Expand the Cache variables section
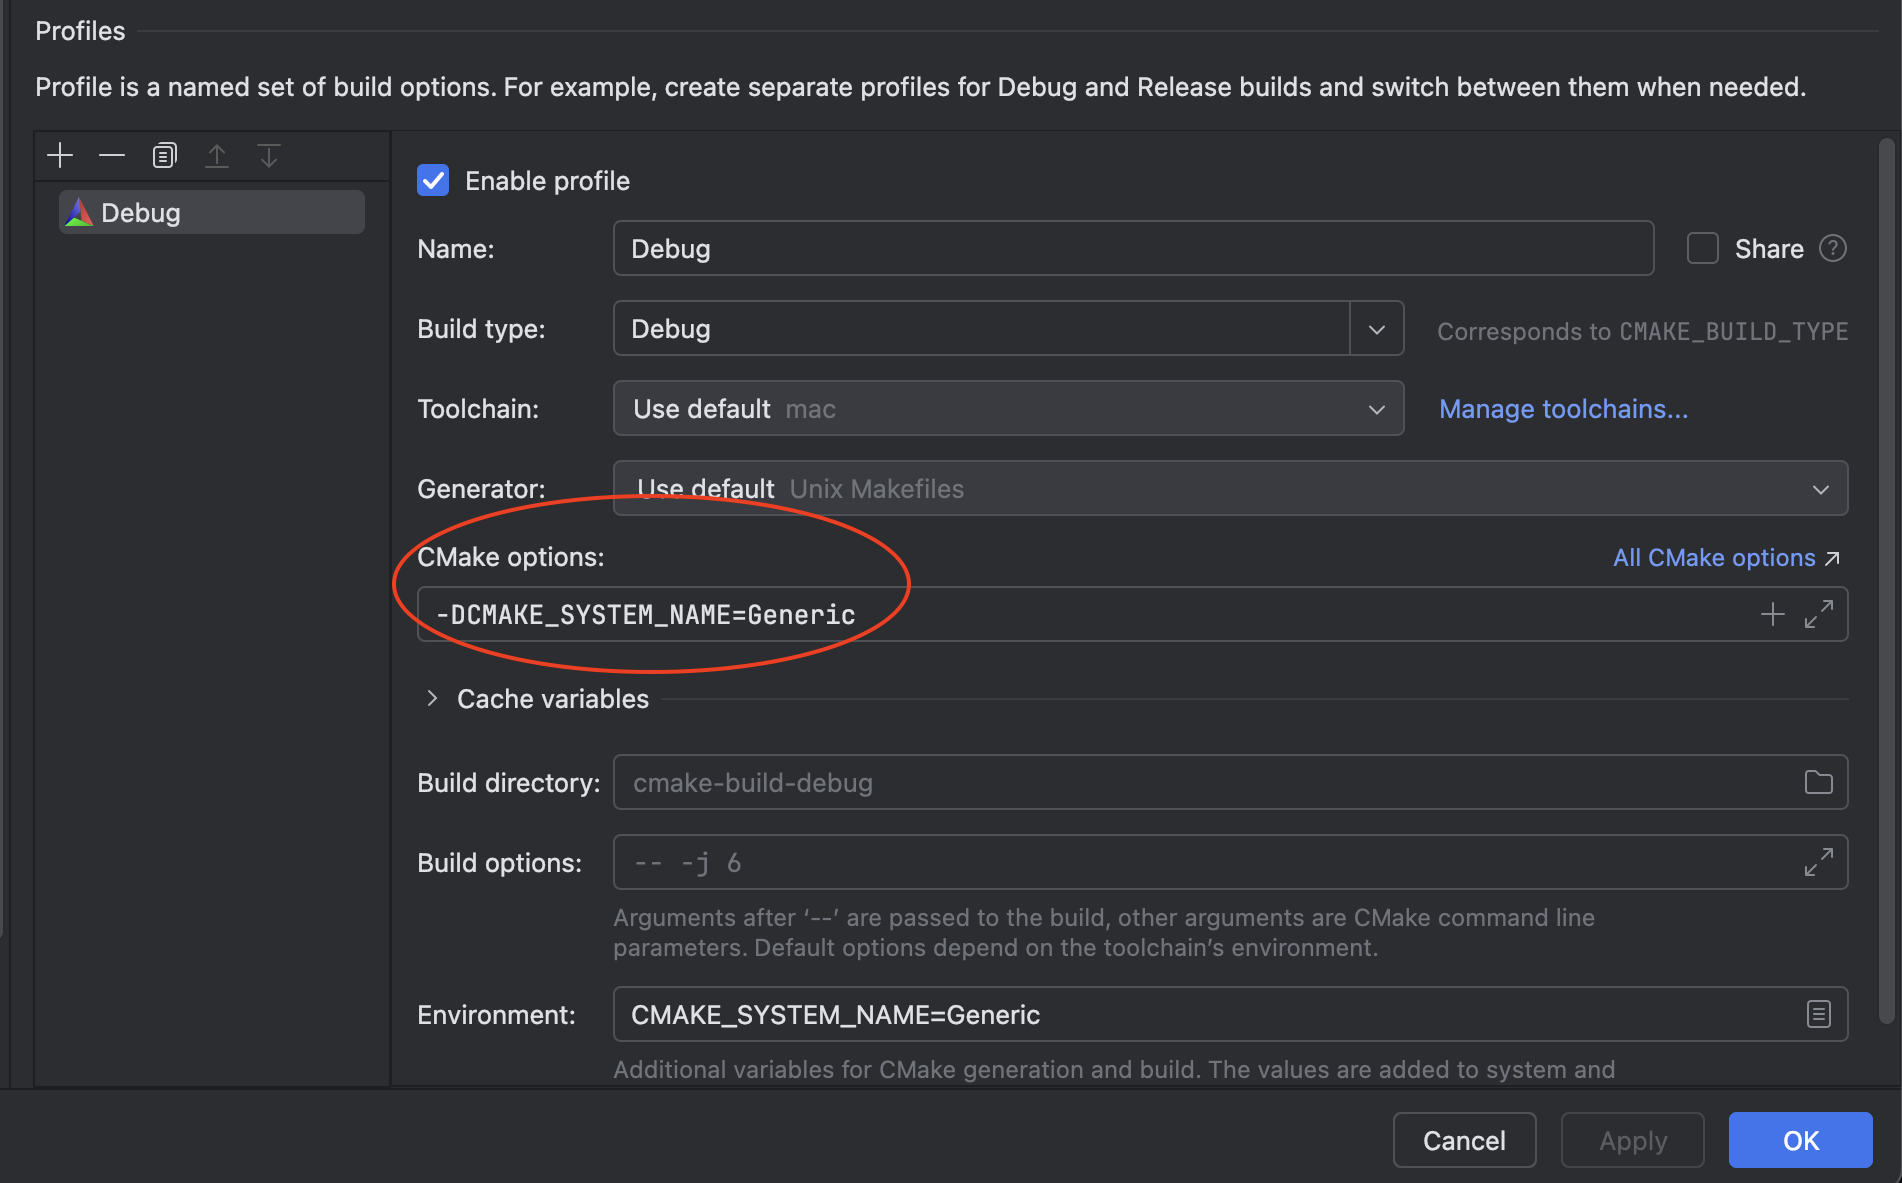 tap(432, 699)
